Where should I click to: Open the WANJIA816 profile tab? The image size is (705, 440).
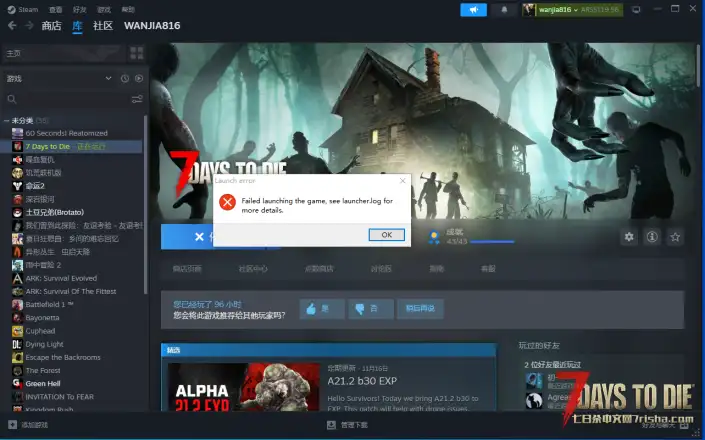(152, 26)
